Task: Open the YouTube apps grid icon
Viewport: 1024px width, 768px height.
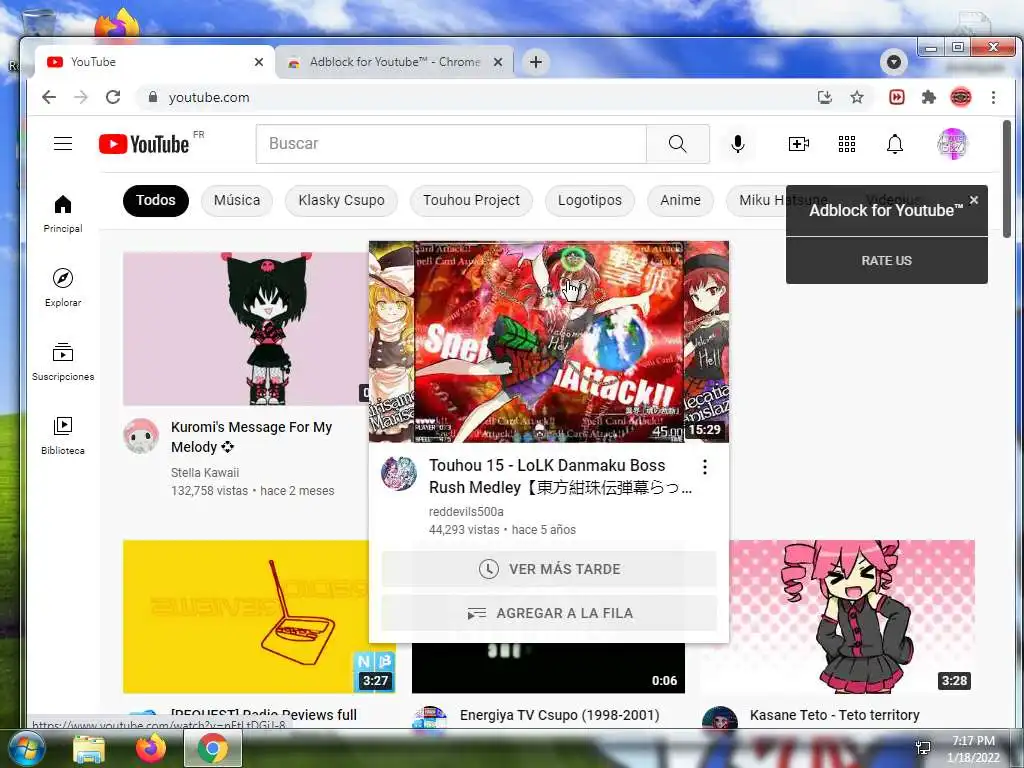Action: [847, 144]
